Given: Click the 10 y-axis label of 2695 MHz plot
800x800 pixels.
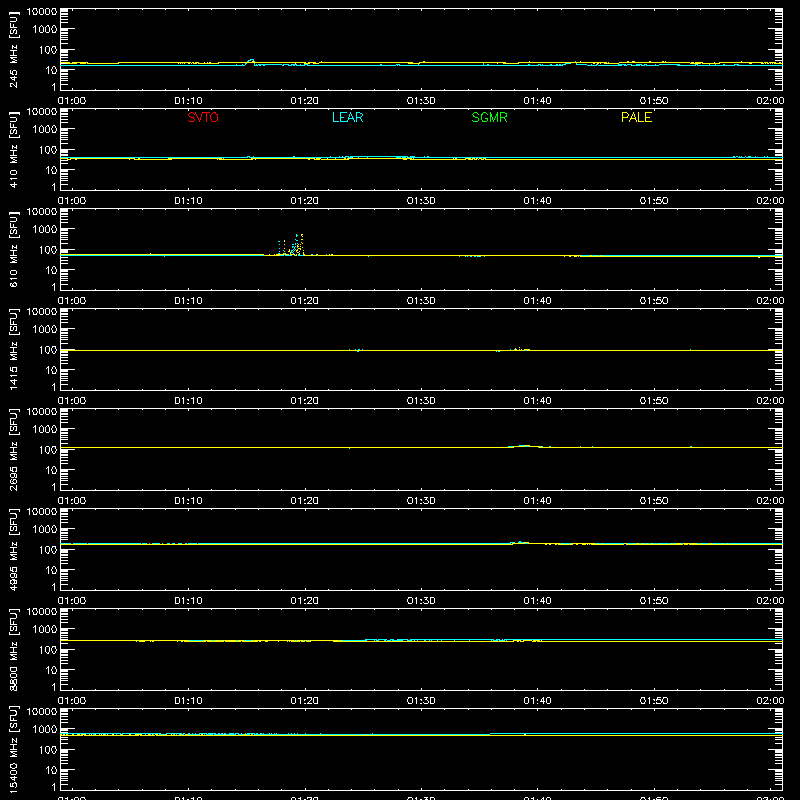Looking at the screenshot, I should click(52, 470).
